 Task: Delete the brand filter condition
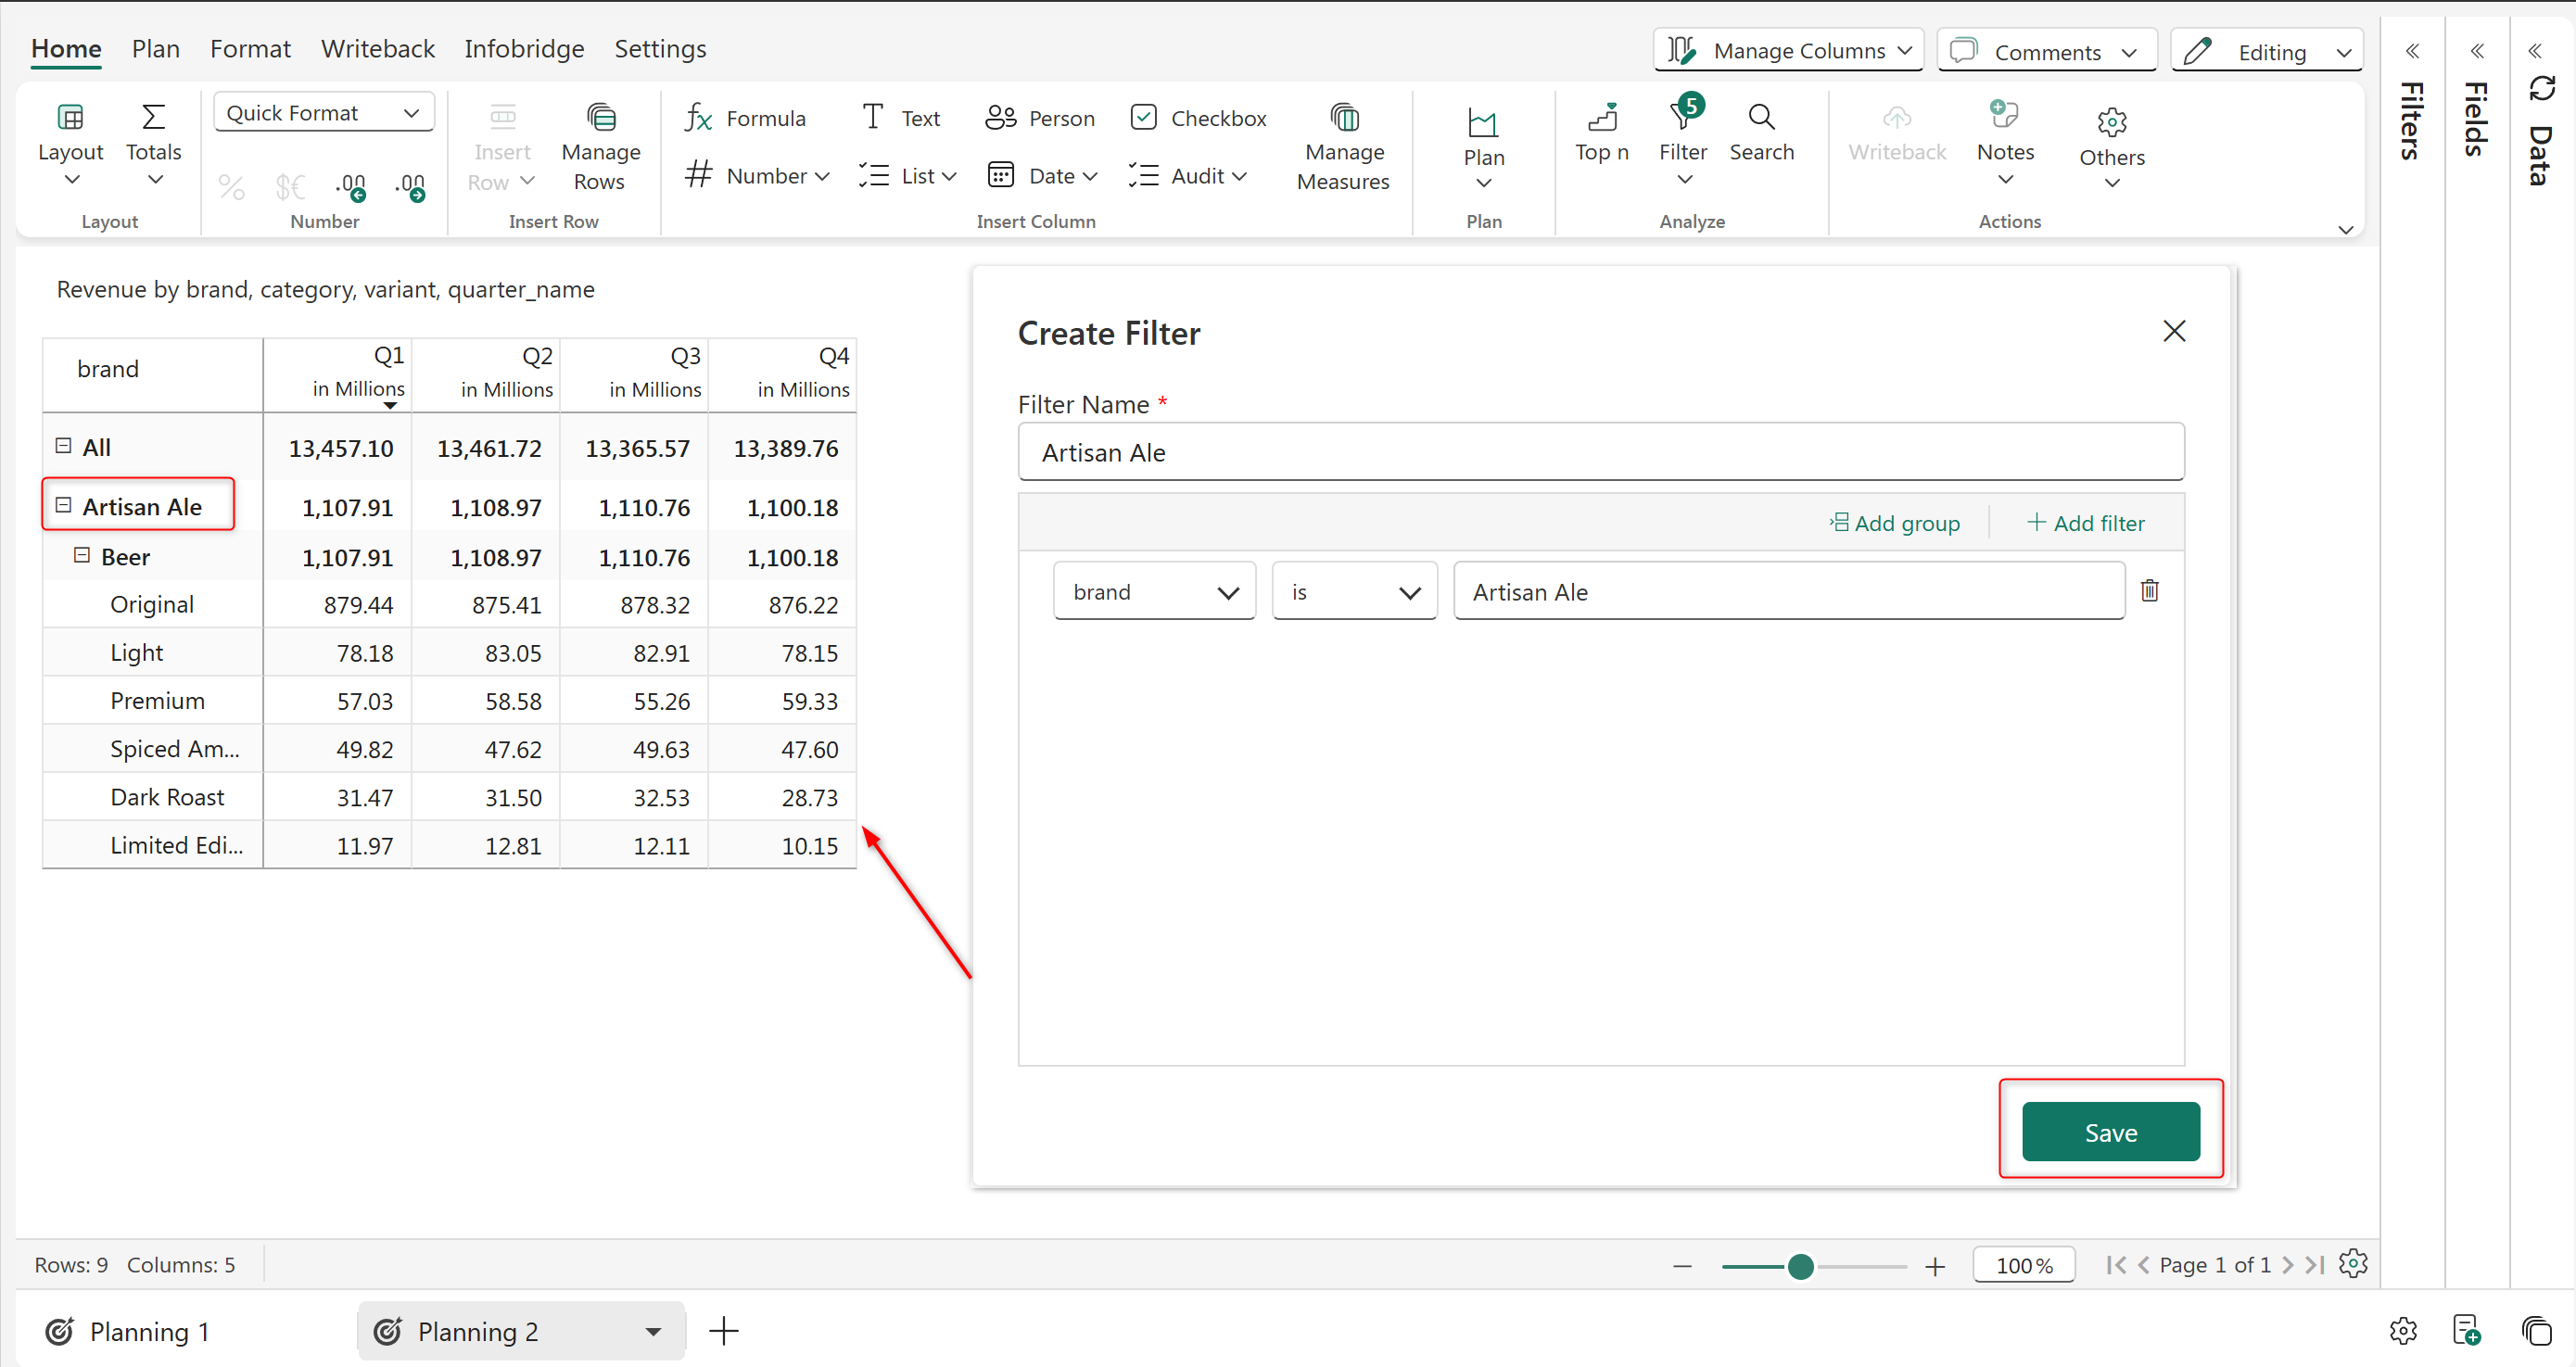(2149, 591)
